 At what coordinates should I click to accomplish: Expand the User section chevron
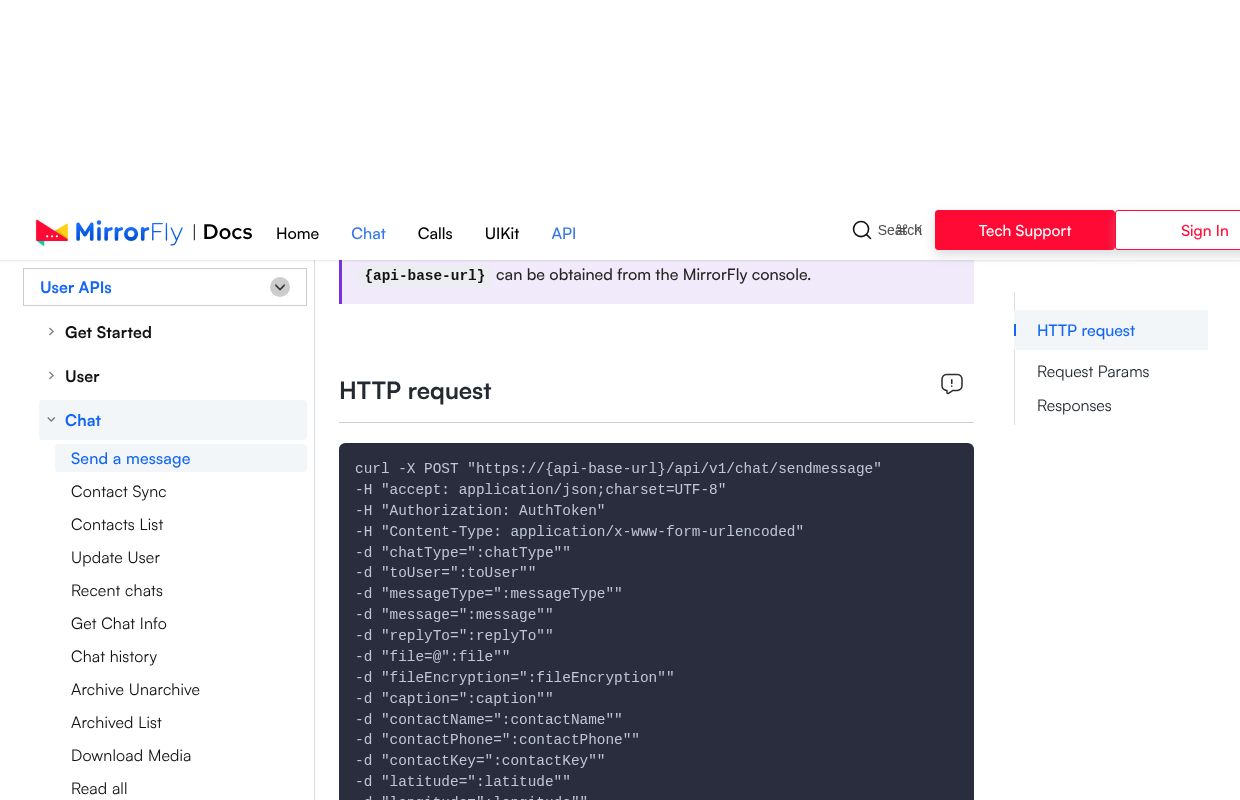(51, 376)
